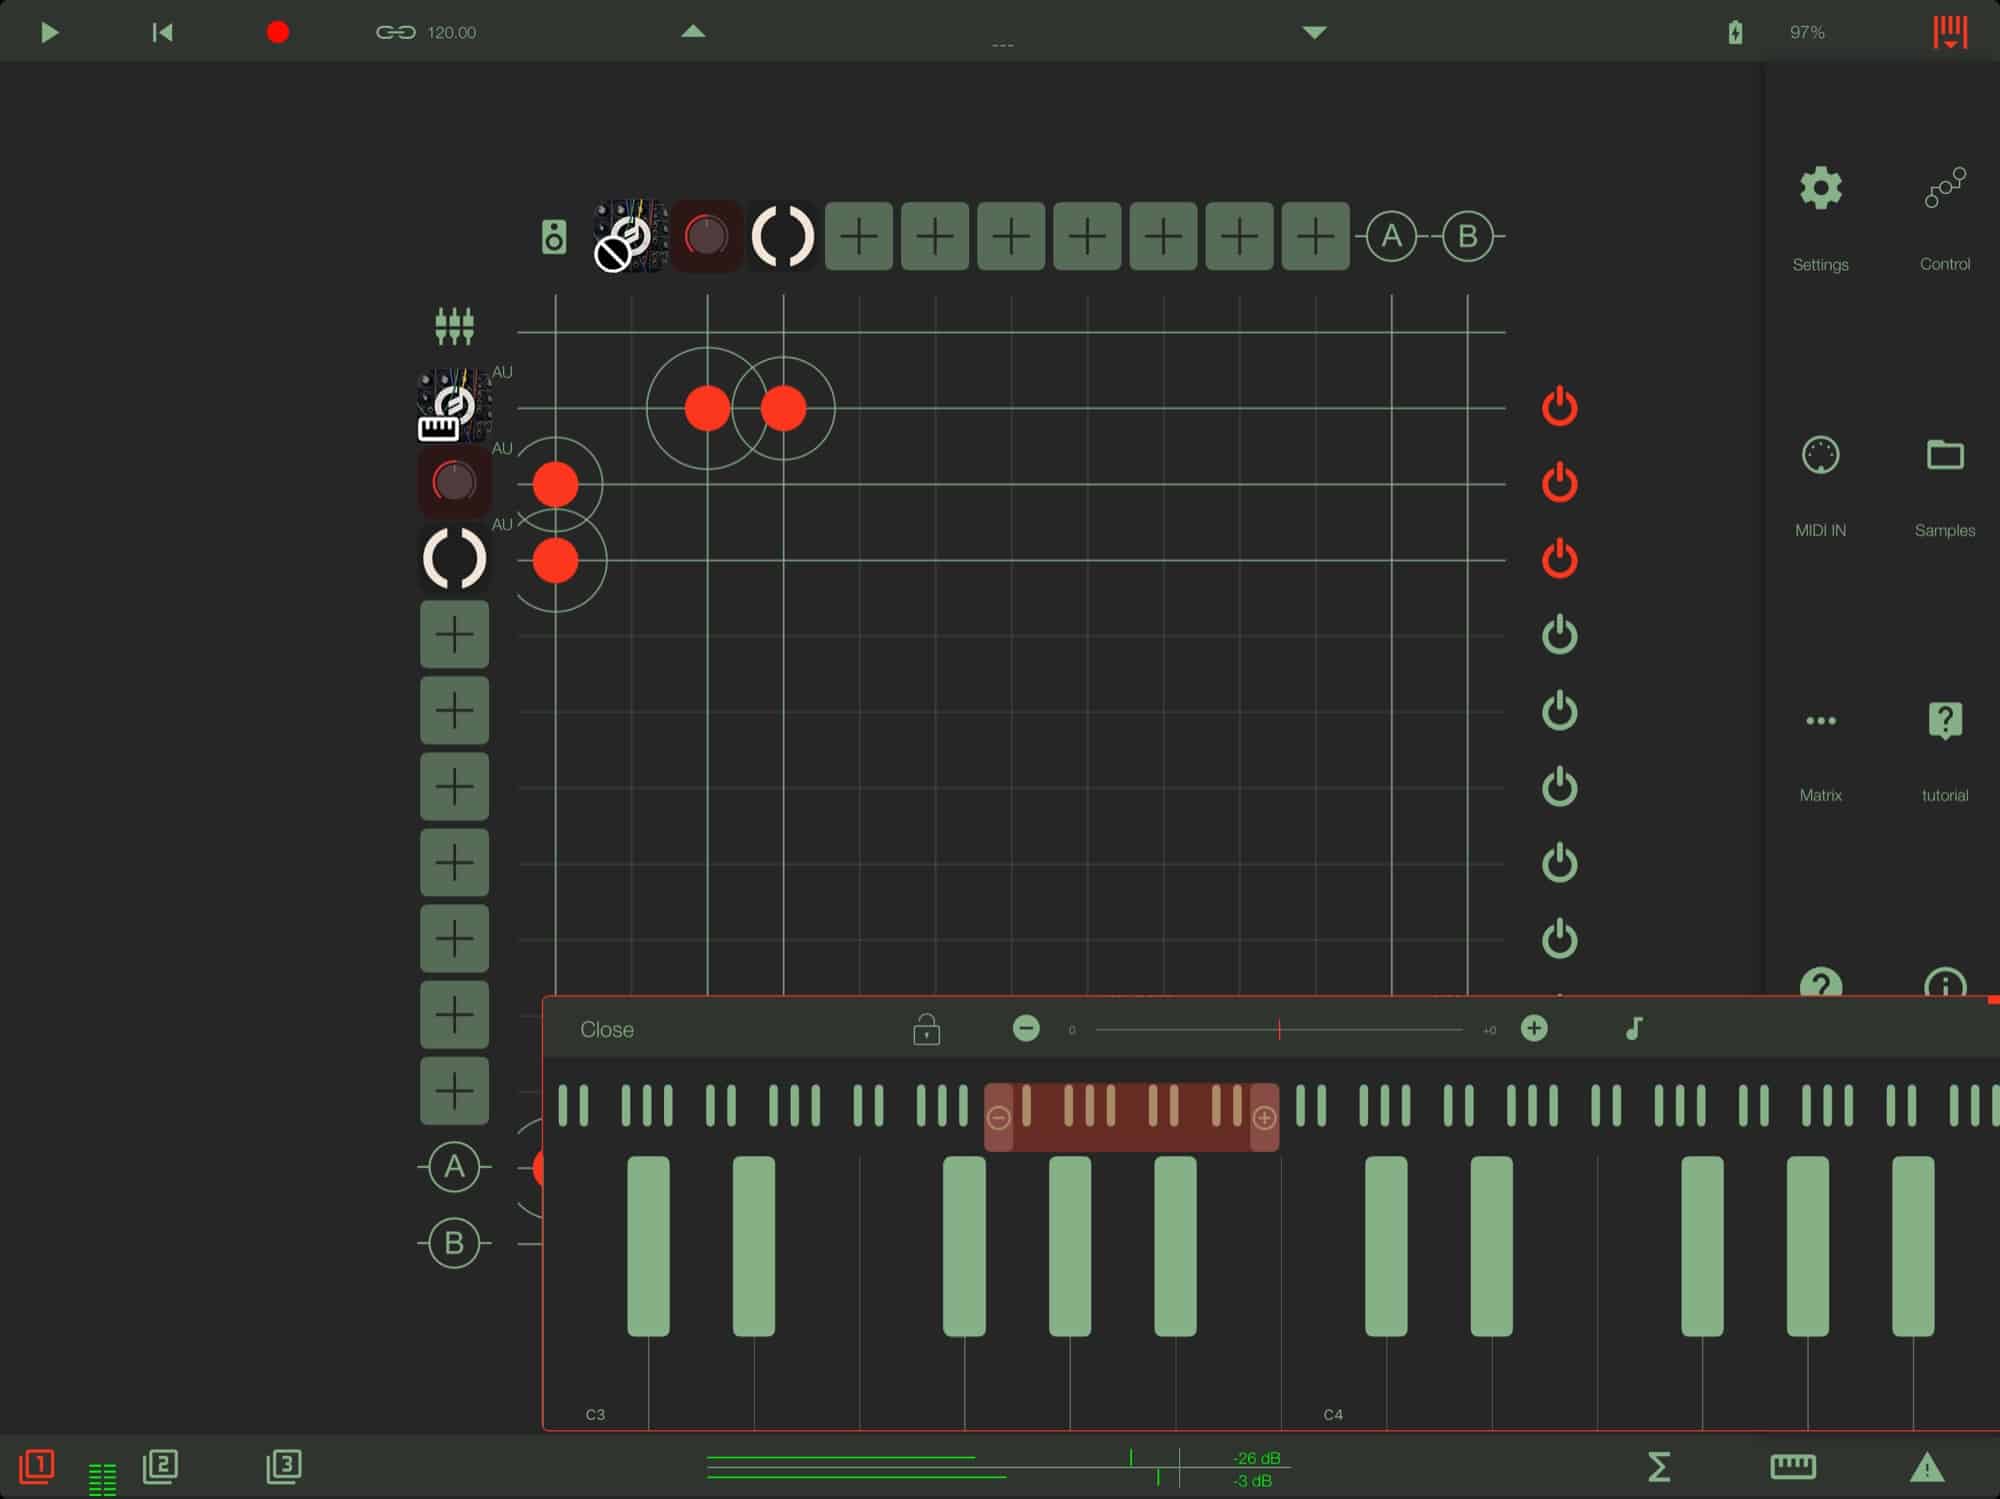2000x1499 pixels.
Task: Add module in last empty row slot
Action: point(454,1090)
